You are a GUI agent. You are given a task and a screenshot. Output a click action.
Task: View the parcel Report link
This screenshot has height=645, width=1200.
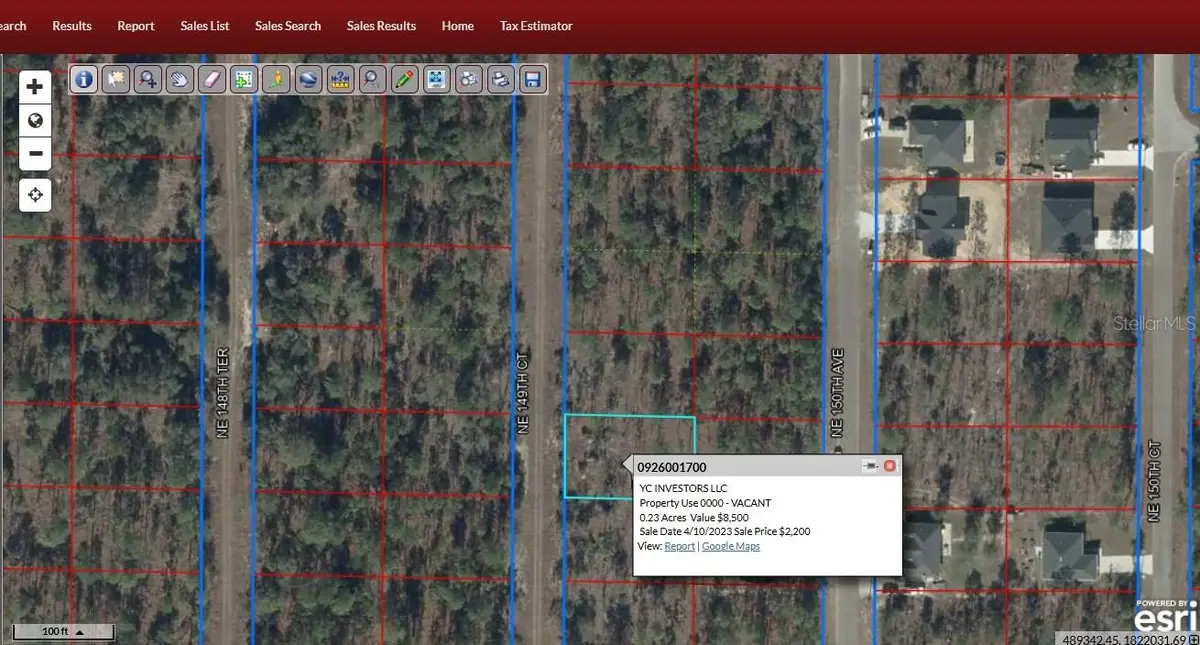pyautogui.click(x=679, y=546)
